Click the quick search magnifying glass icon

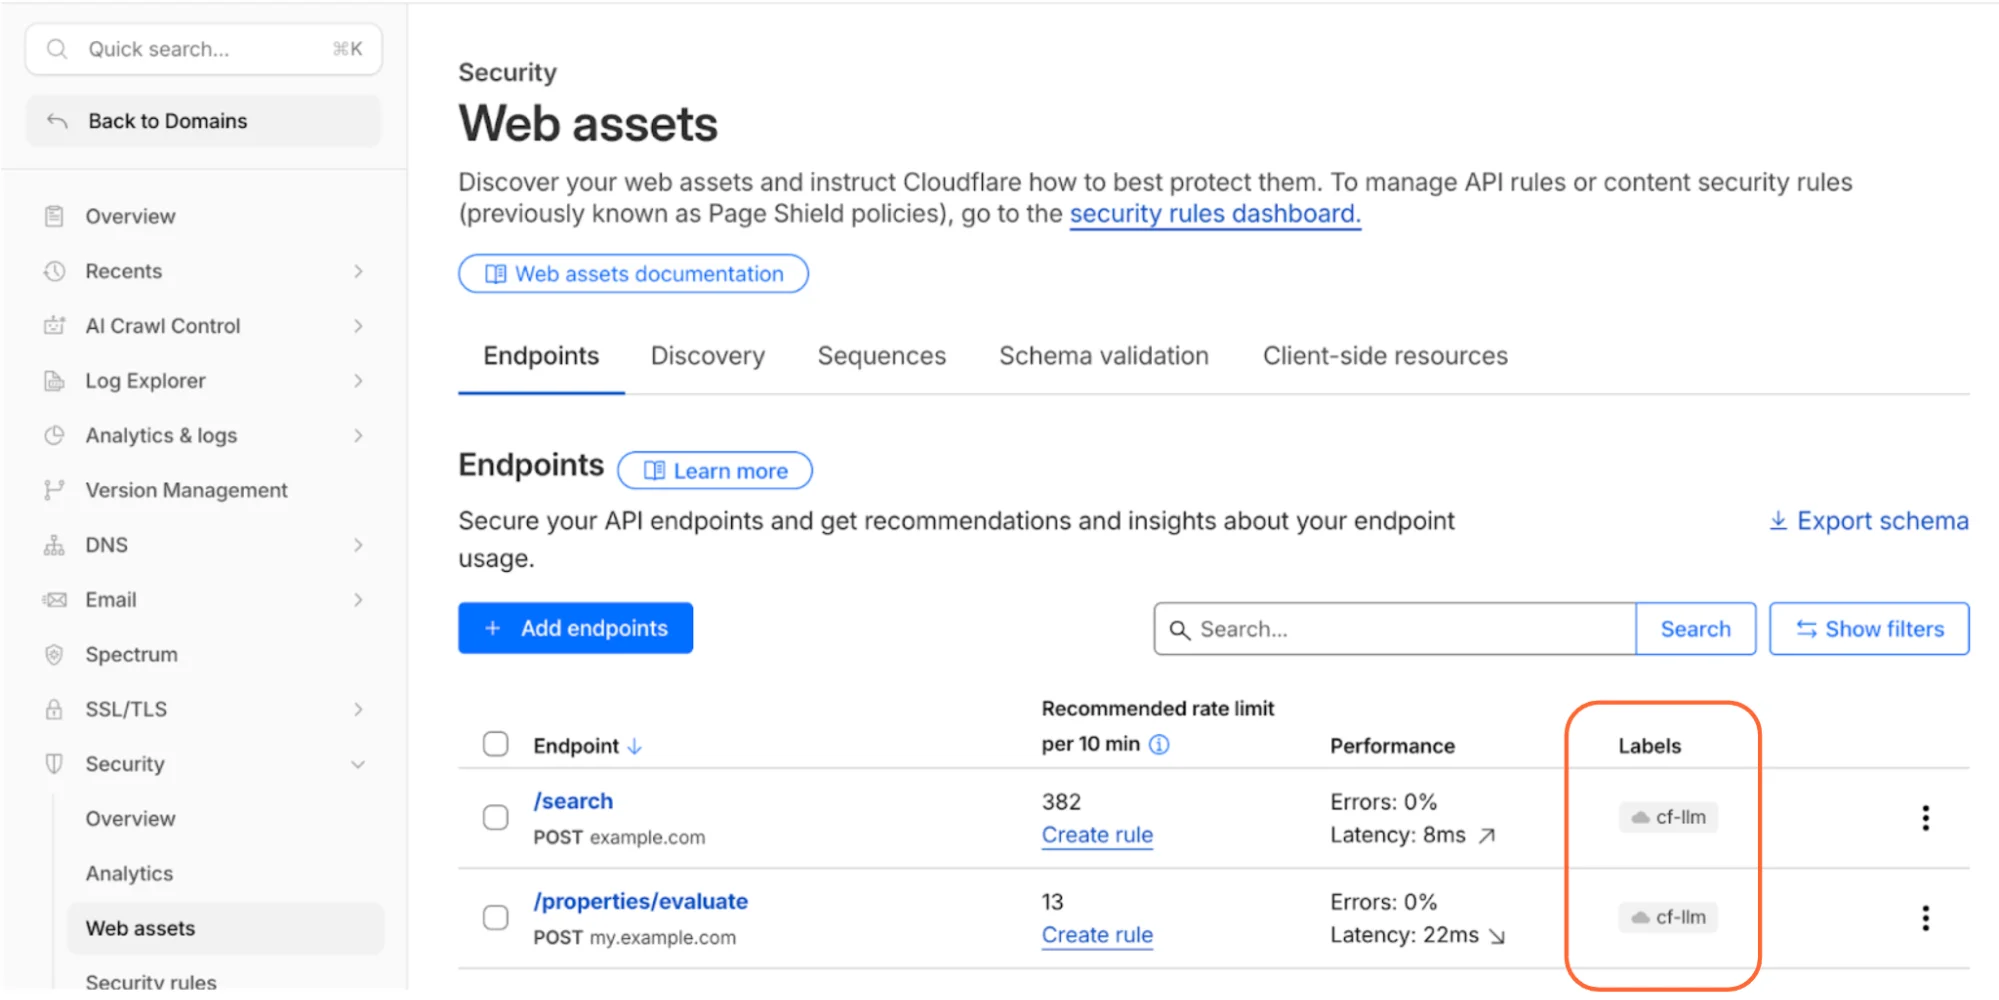57,48
